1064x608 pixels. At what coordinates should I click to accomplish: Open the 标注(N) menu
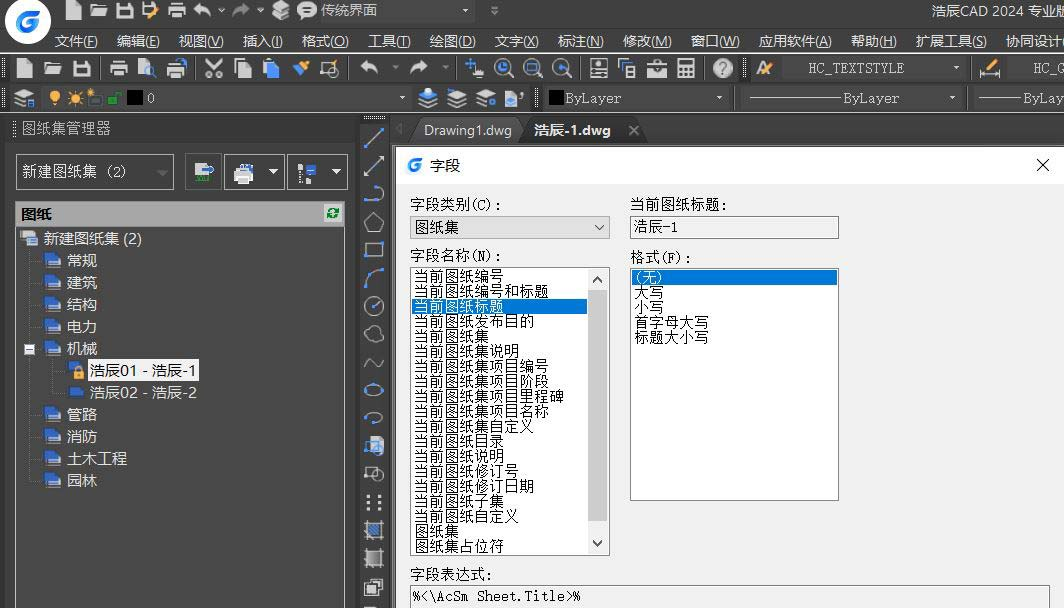pos(580,41)
